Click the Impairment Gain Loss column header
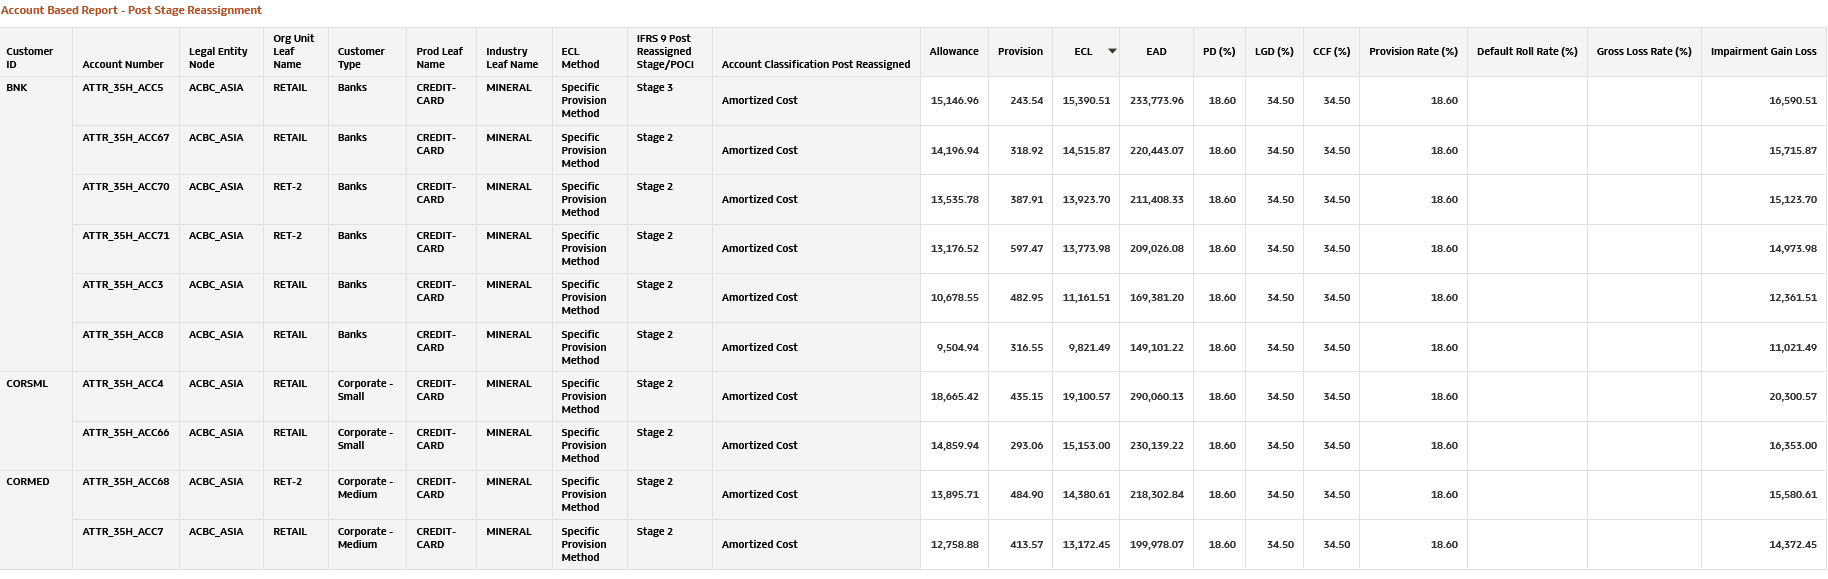Image resolution: width=1828 pixels, height=579 pixels. point(1763,51)
